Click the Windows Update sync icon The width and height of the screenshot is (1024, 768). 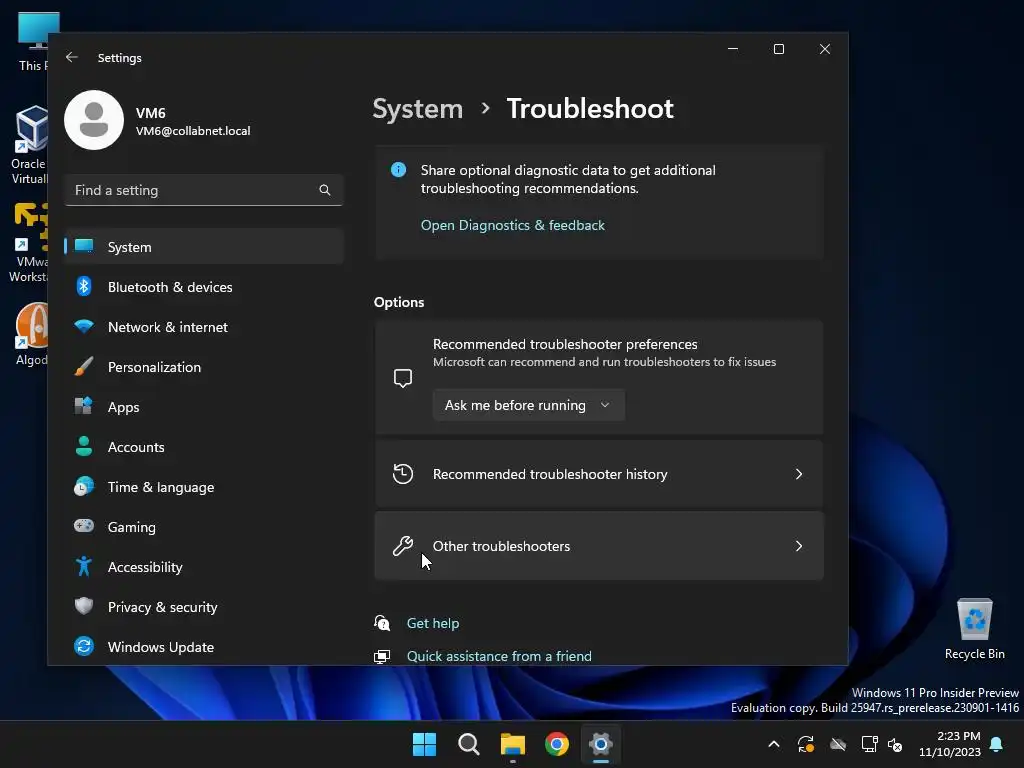click(84, 647)
